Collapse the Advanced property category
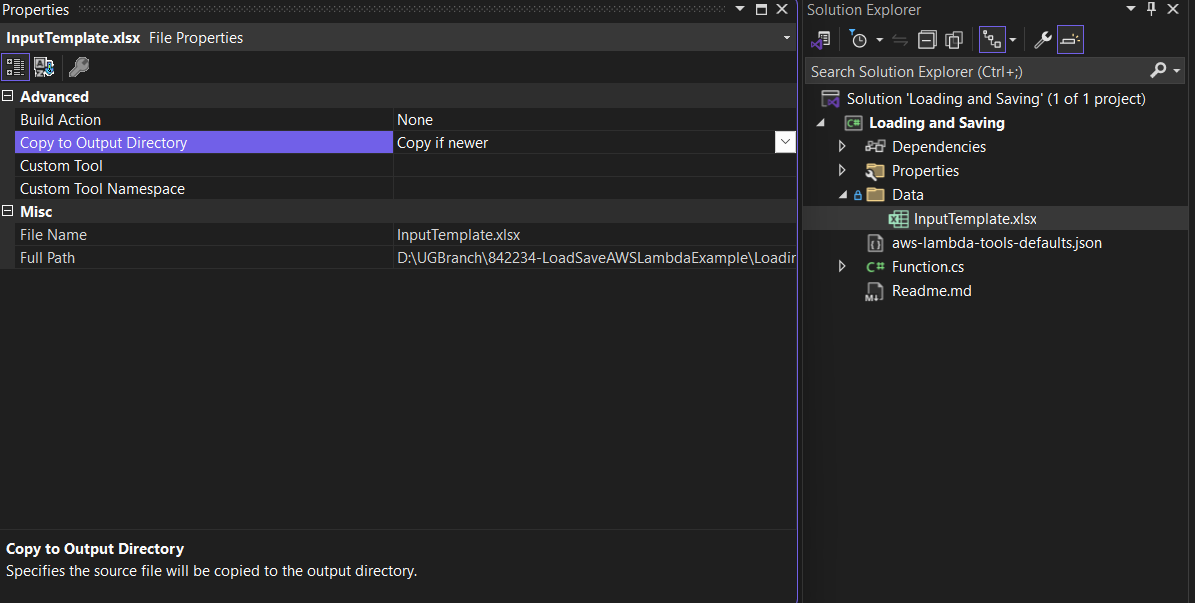This screenshot has height=603, width=1195. point(8,96)
